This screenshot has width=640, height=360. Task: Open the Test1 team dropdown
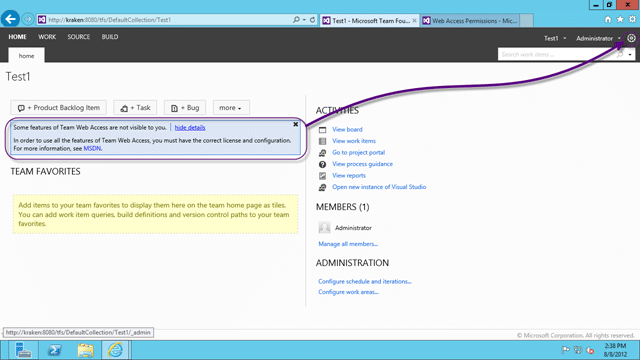click(555, 38)
